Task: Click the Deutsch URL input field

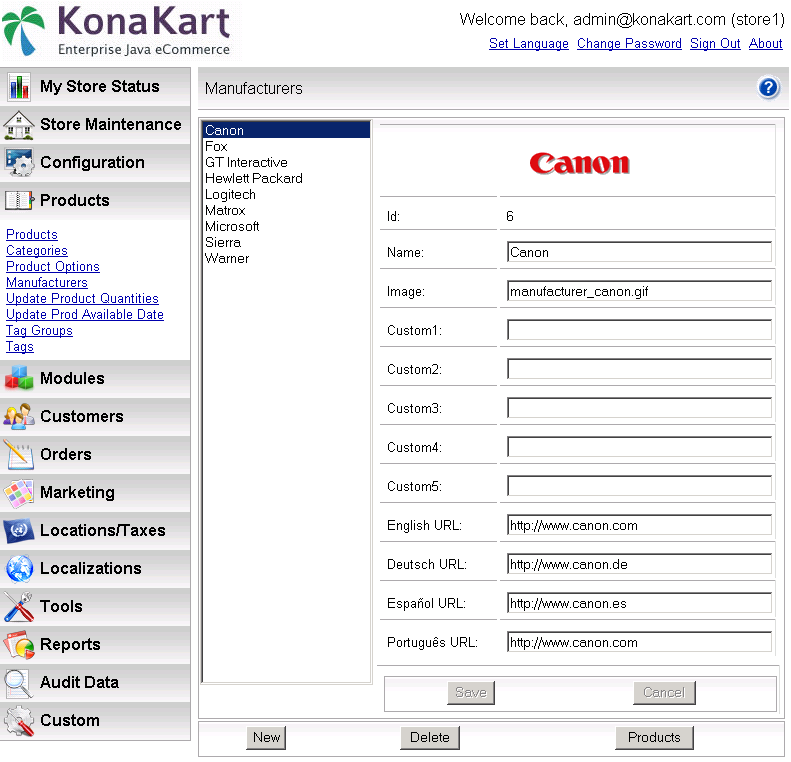Action: coord(639,564)
